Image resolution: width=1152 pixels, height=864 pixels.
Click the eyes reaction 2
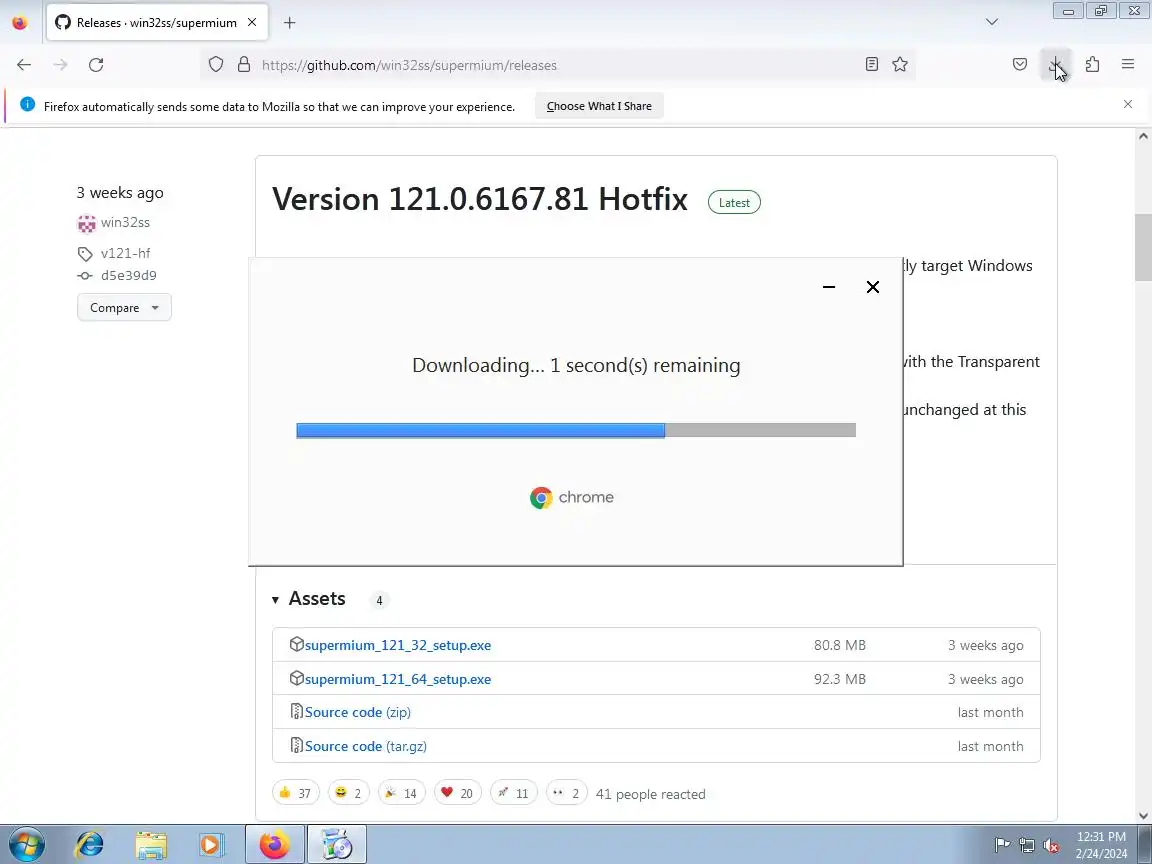pos(566,793)
